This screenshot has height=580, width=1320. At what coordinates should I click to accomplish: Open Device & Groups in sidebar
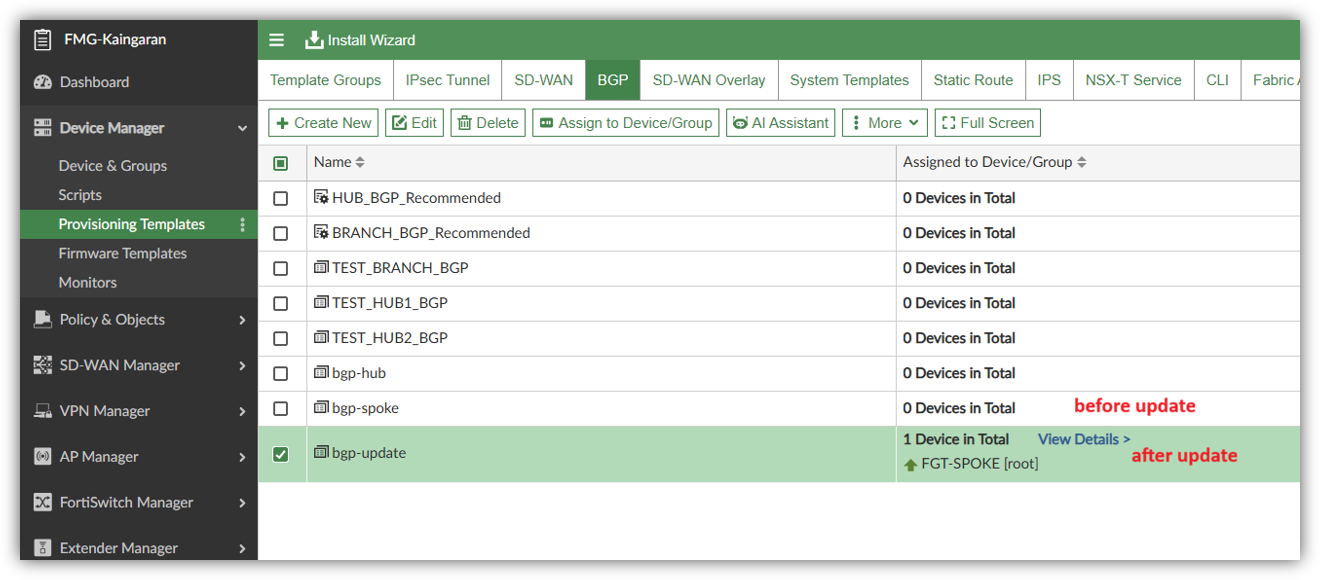tap(113, 166)
